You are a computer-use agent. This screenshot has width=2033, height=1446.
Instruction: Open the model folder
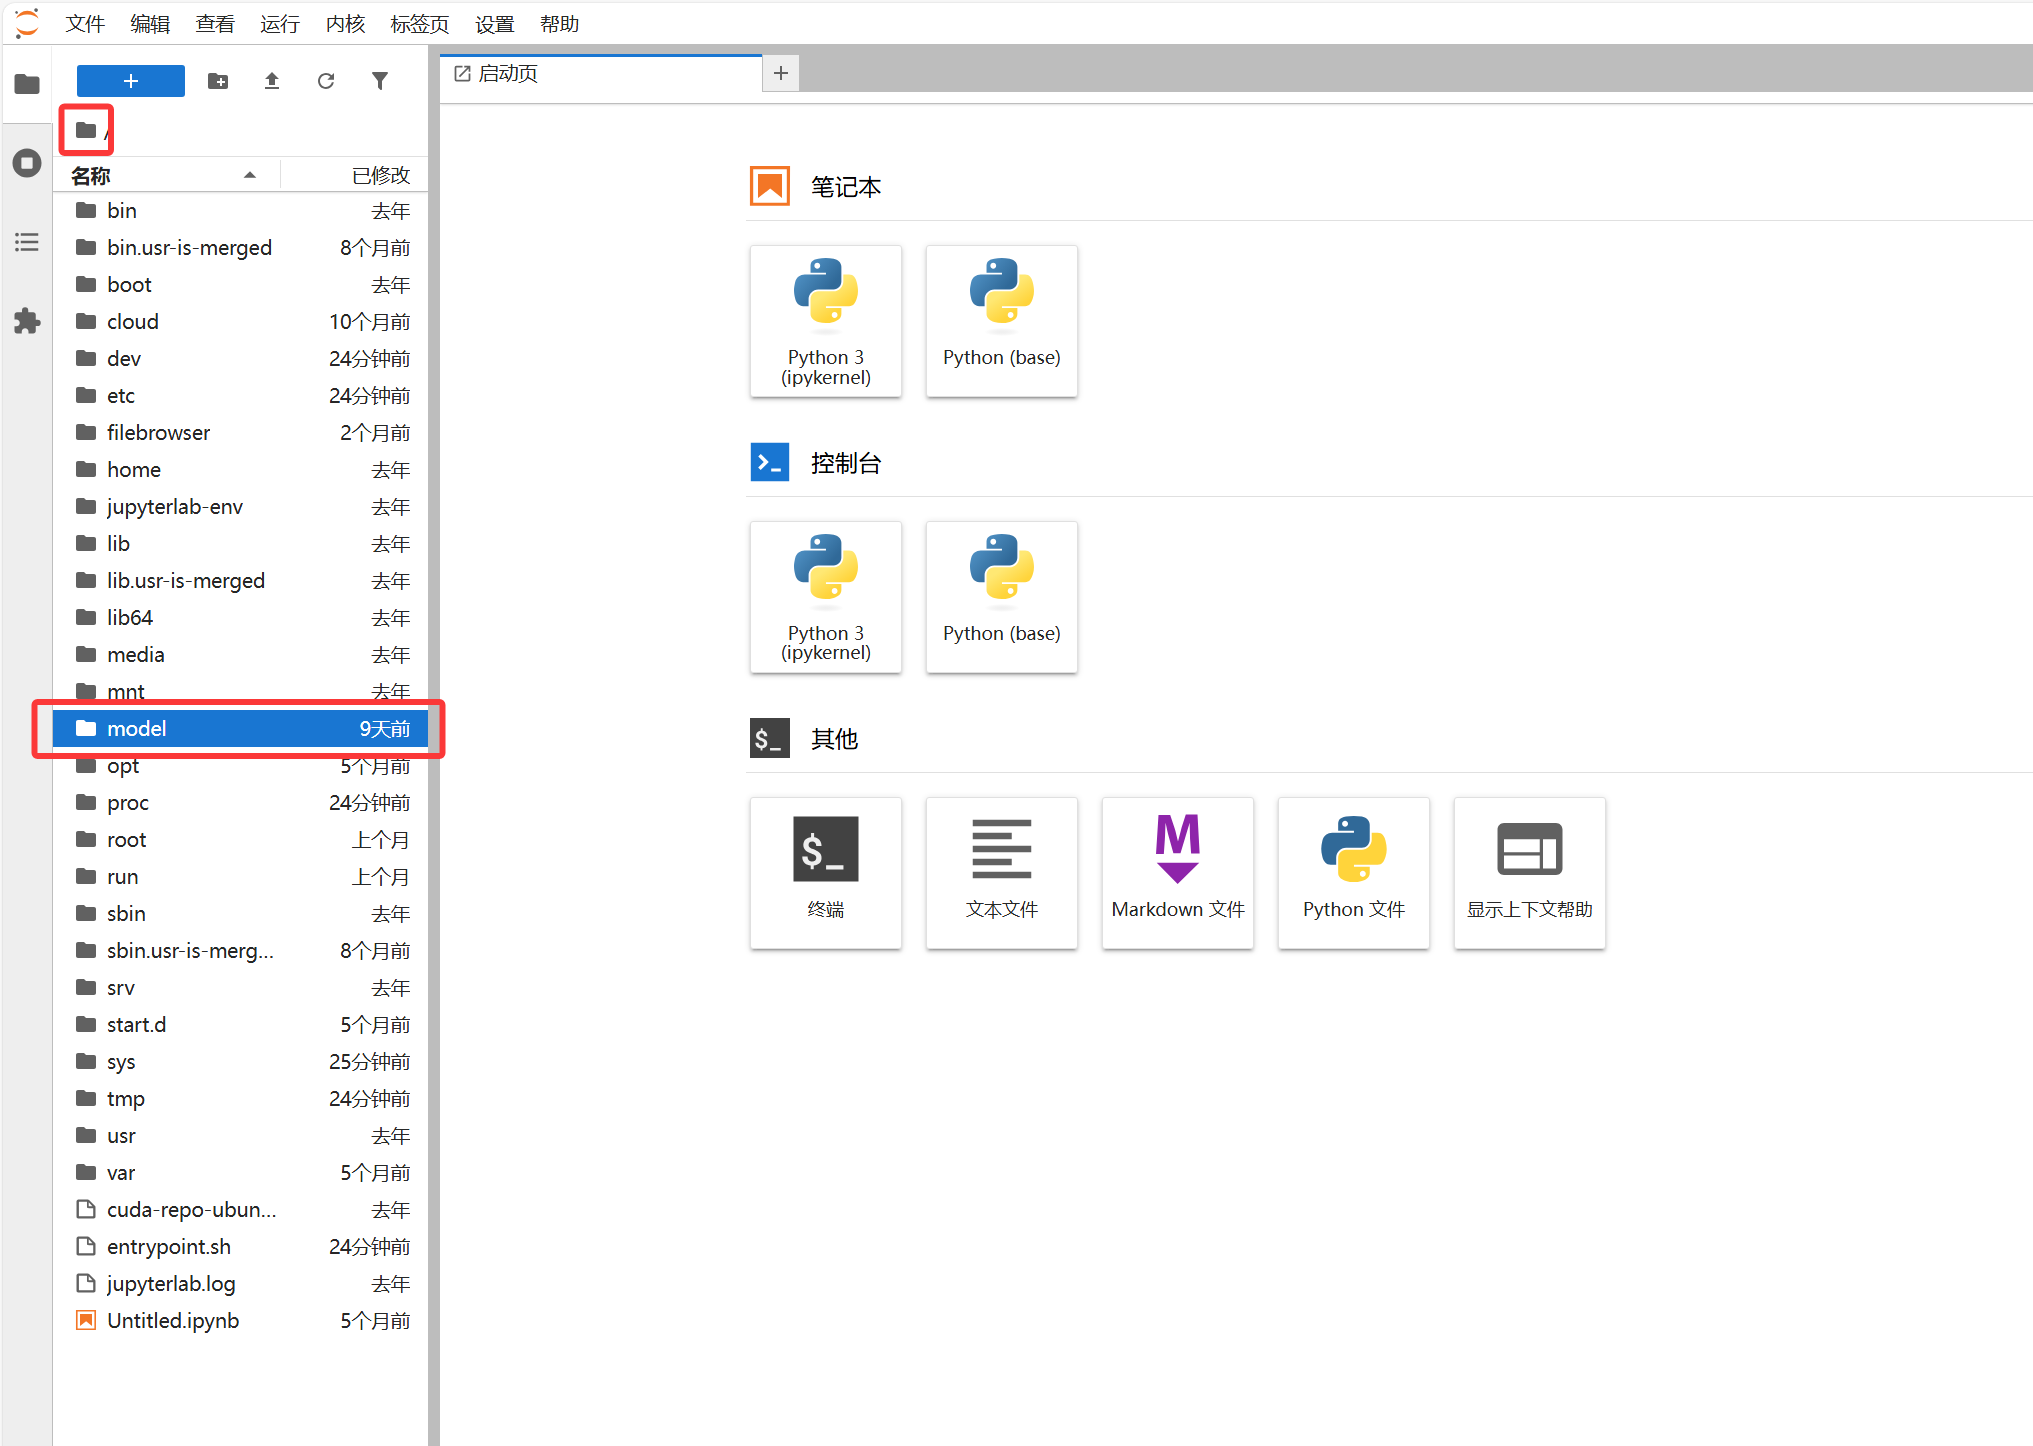(137, 729)
